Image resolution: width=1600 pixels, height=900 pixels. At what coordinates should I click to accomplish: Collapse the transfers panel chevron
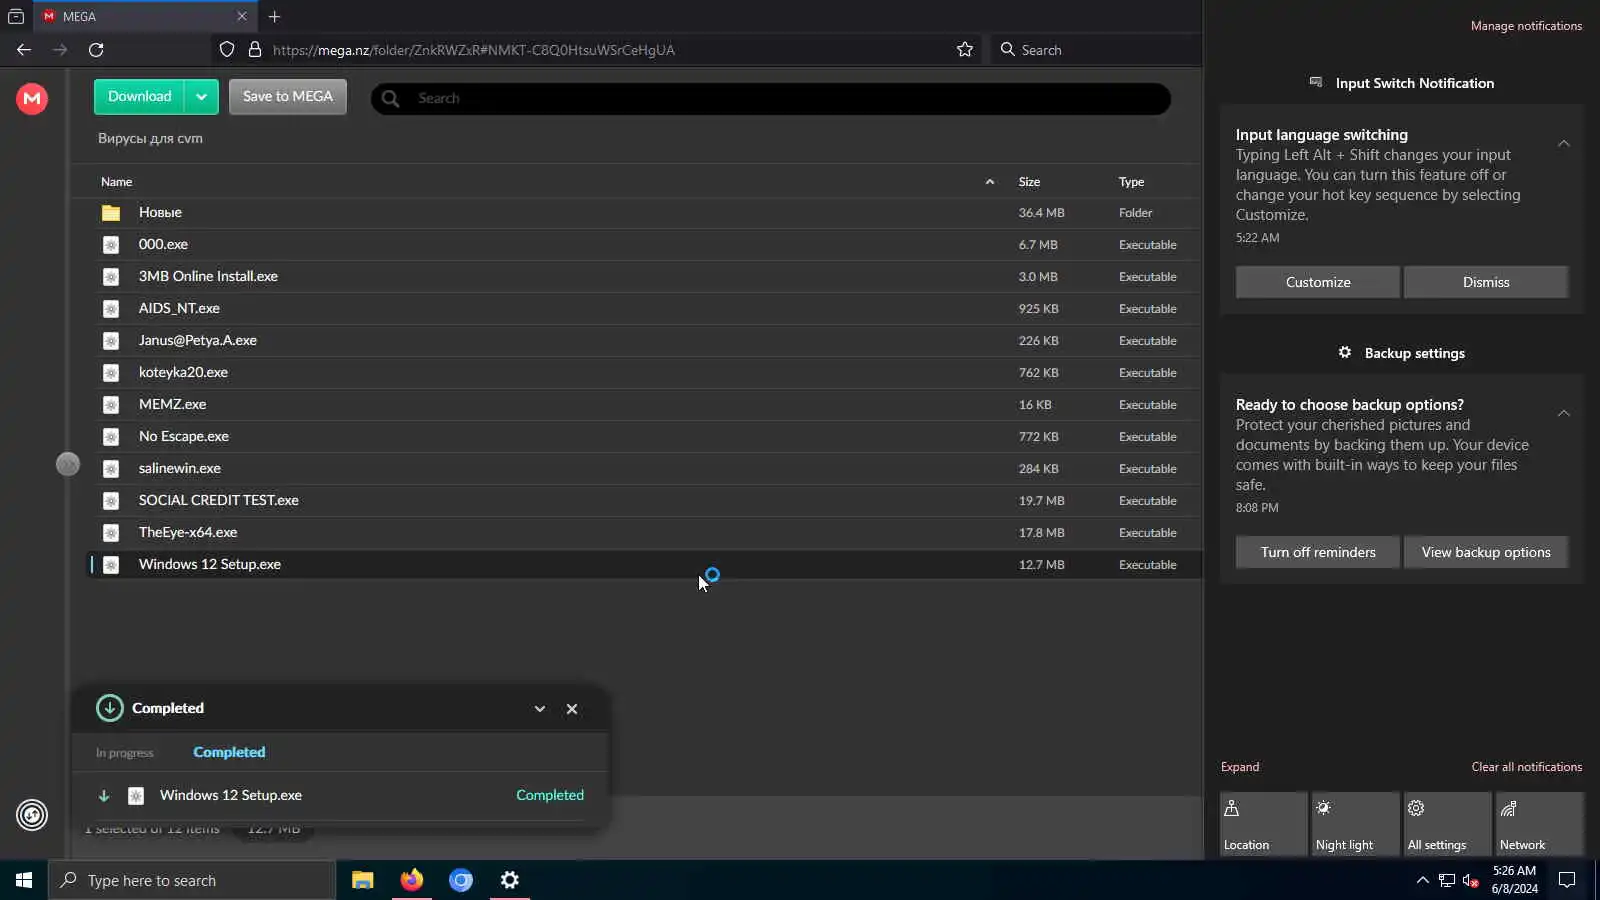(540, 709)
